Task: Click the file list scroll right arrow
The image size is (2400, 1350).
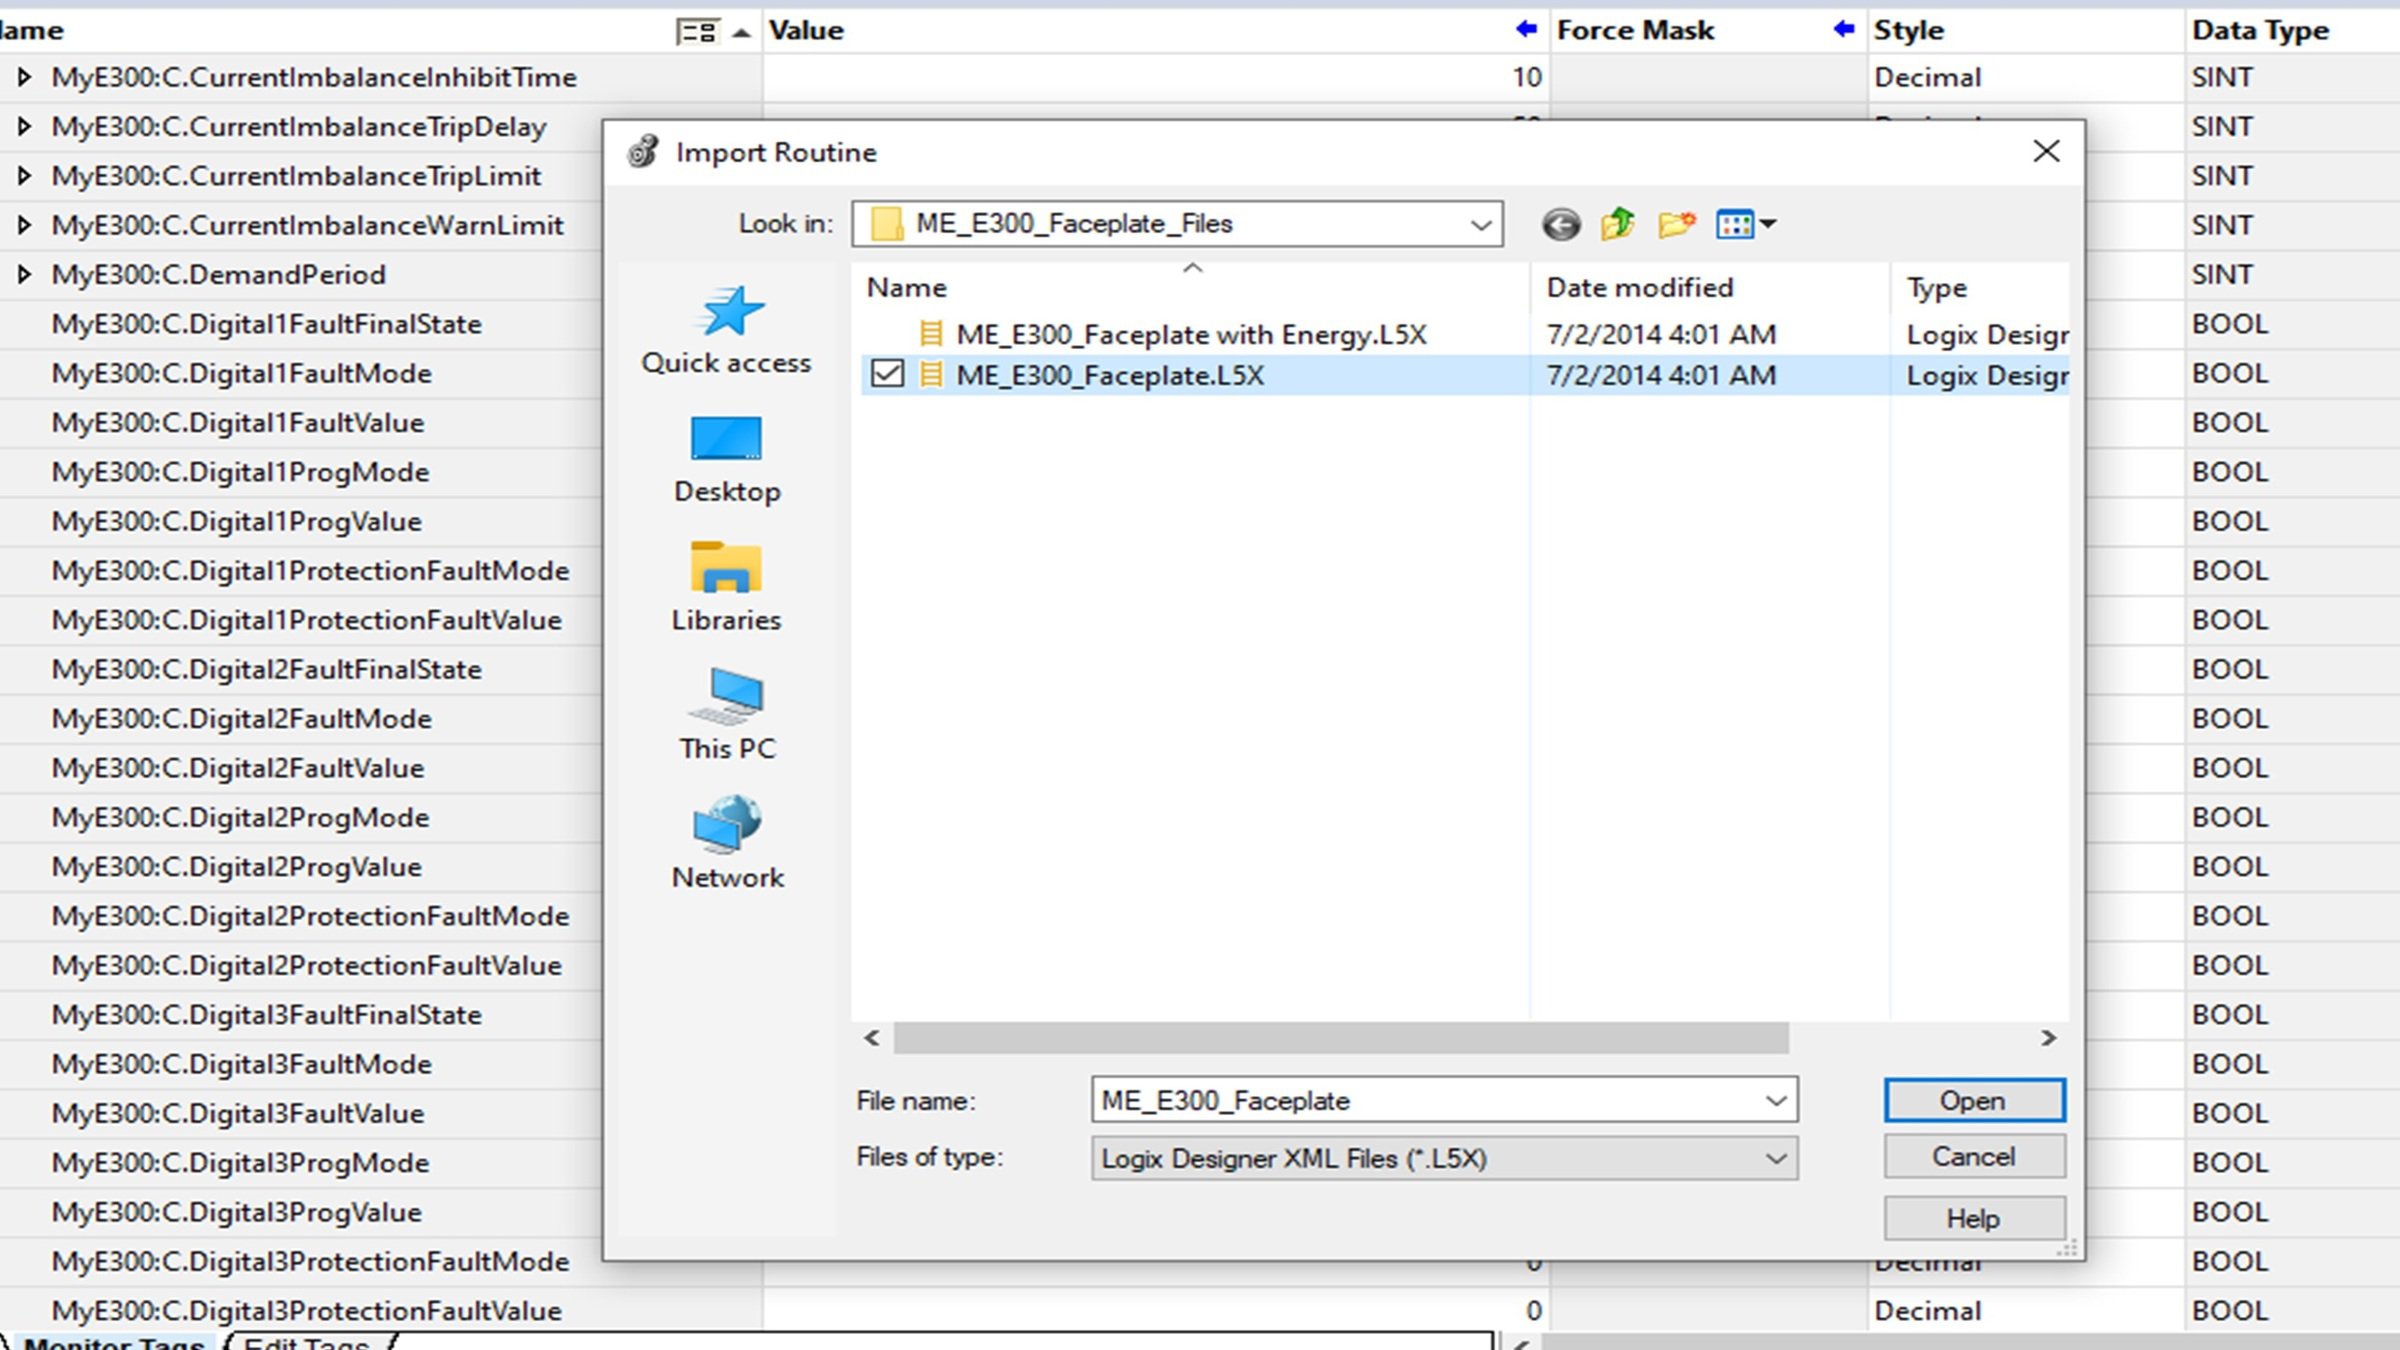Action: coord(2048,1038)
